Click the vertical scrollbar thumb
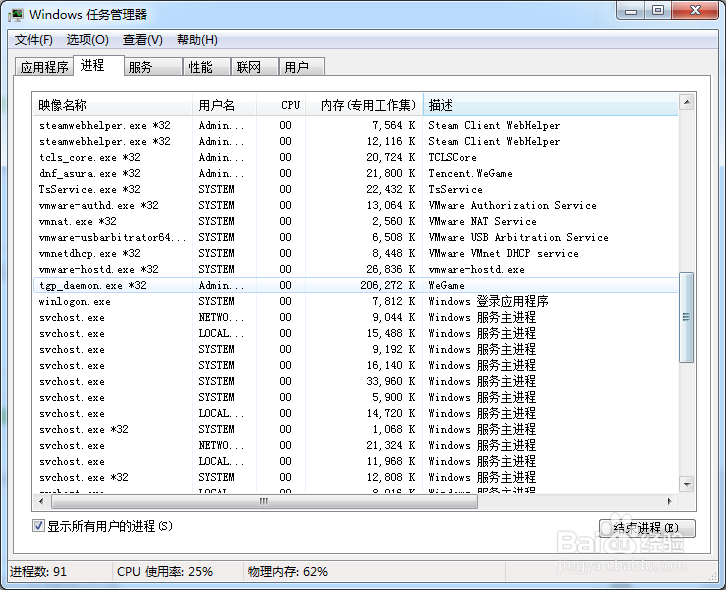Screen dimensions: 726x590 click(x=686, y=317)
